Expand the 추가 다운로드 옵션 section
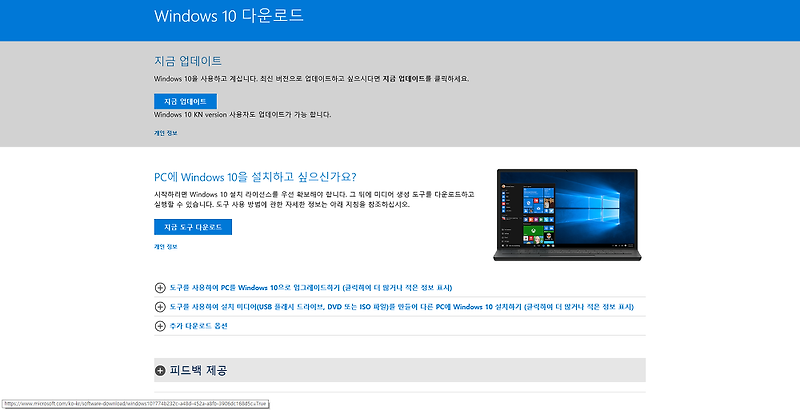Viewport: 800px width, 410px height. 198,326
